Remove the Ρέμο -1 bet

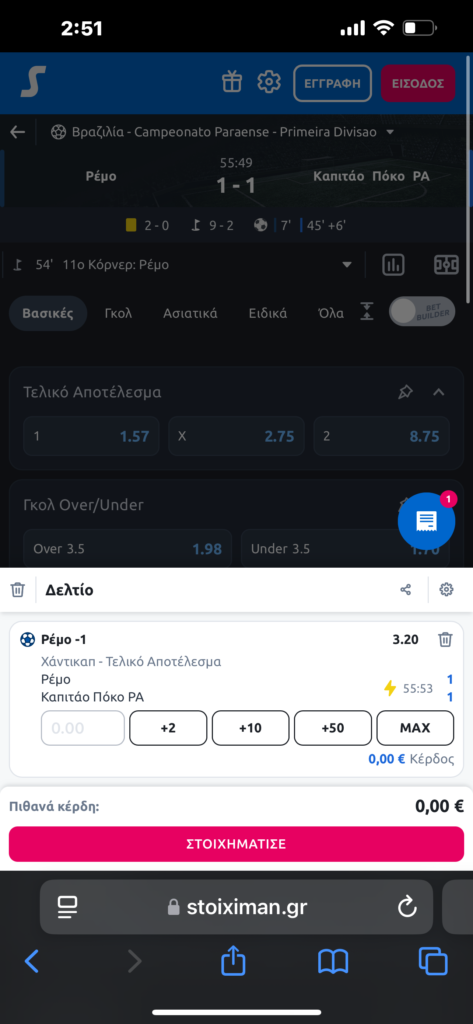(x=445, y=639)
